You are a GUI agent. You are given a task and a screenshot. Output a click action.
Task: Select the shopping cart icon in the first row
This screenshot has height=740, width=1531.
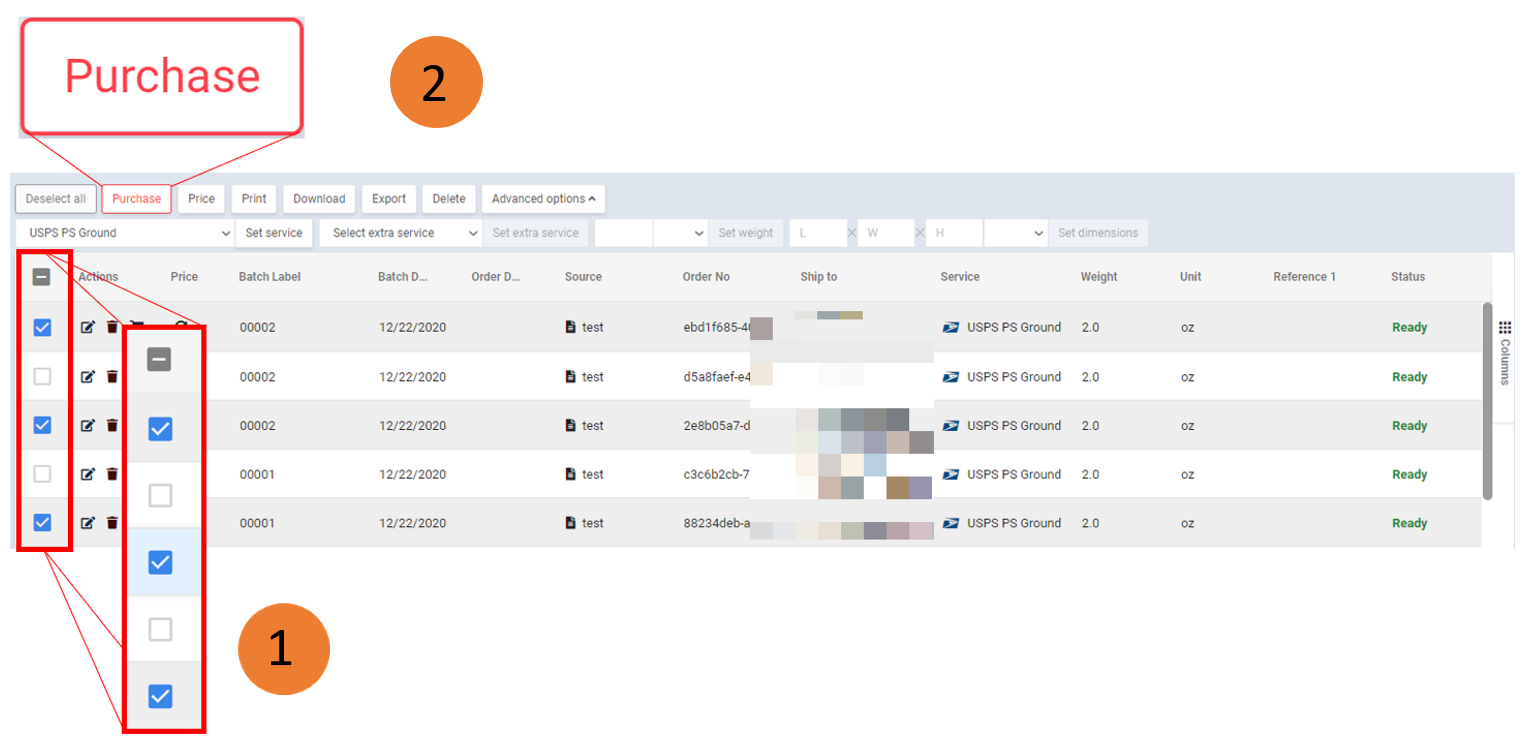point(136,324)
